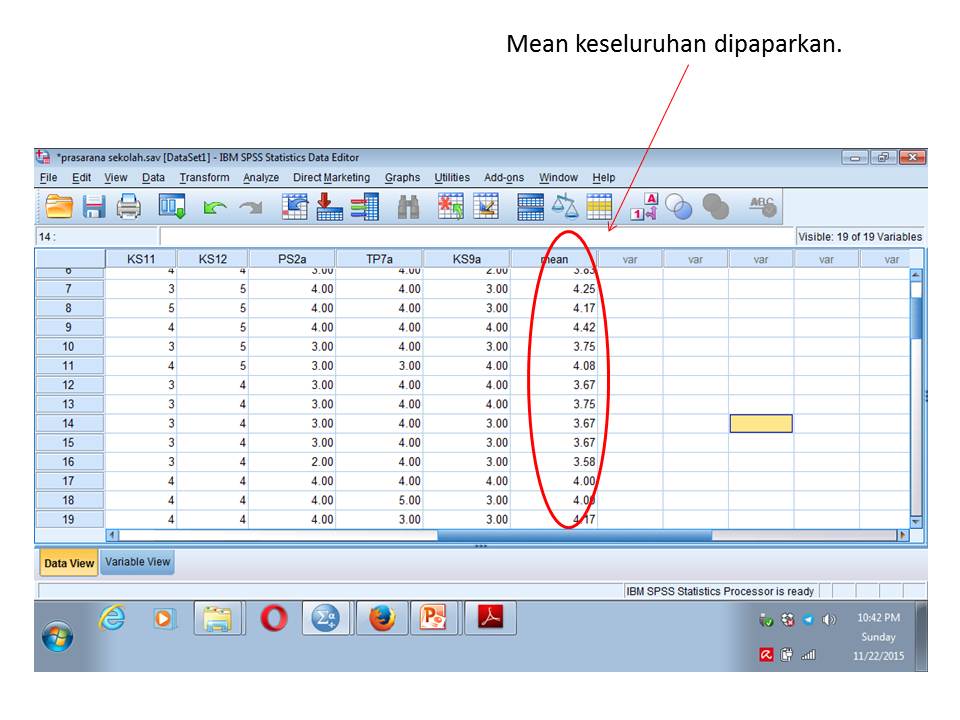Click the Windows Start orb

coord(58,637)
